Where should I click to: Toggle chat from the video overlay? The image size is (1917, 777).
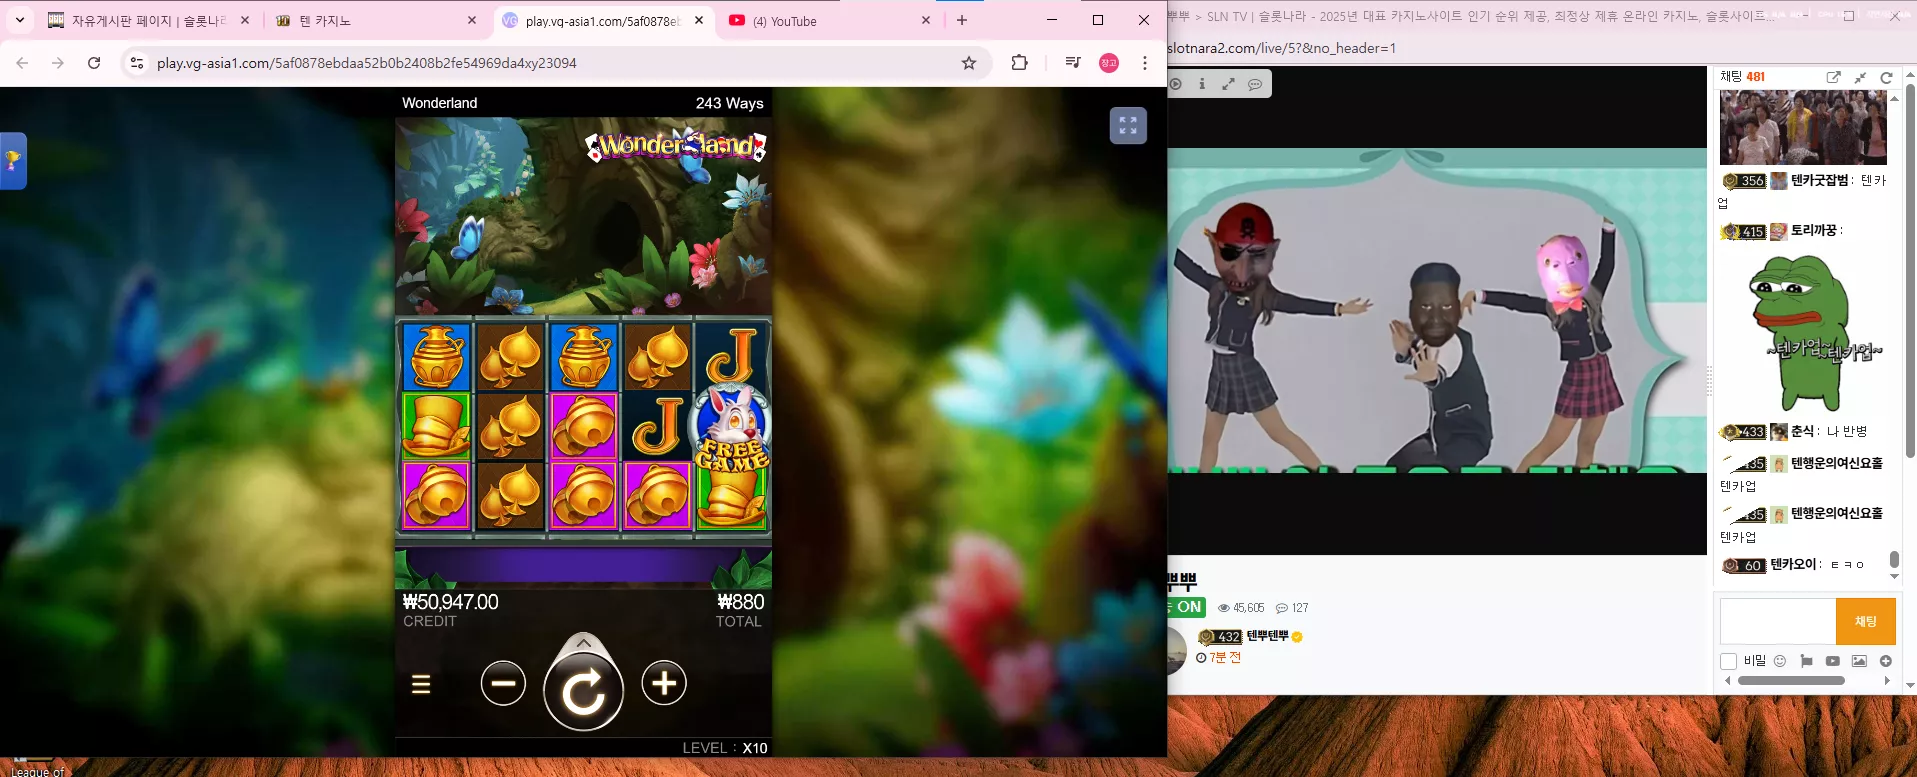(1255, 84)
